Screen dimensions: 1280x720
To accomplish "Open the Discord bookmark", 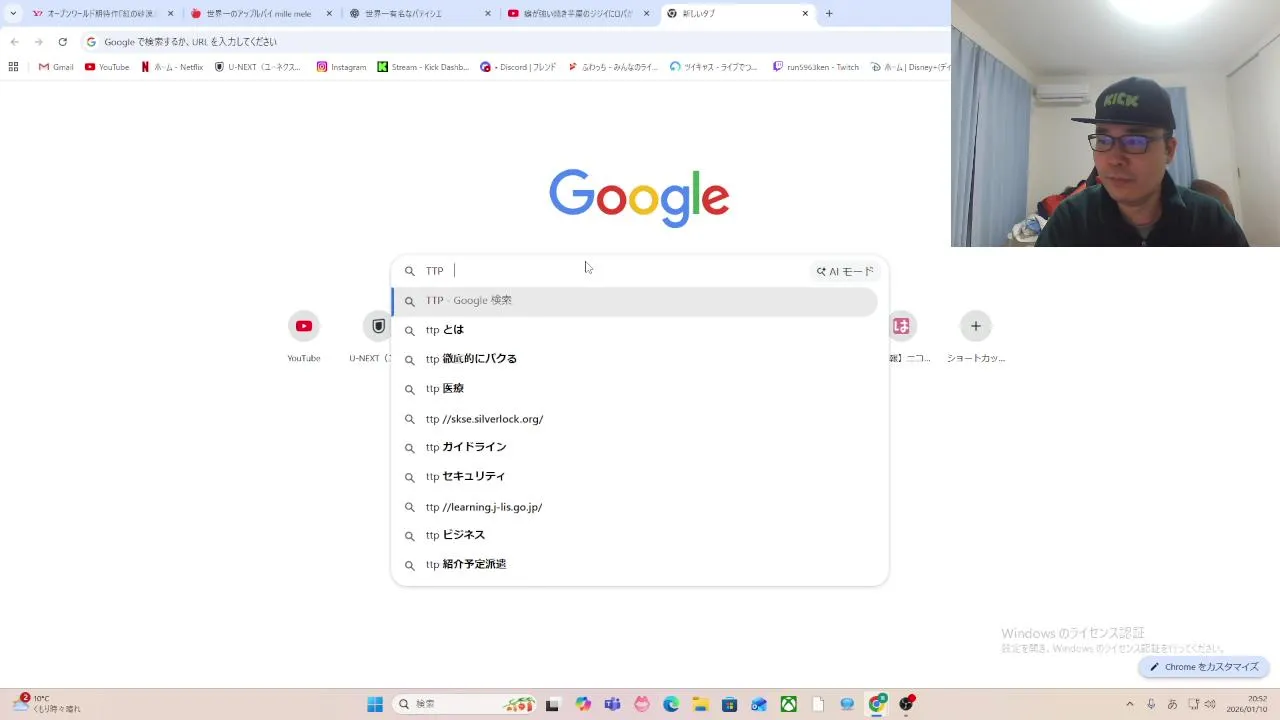I will click(518, 67).
